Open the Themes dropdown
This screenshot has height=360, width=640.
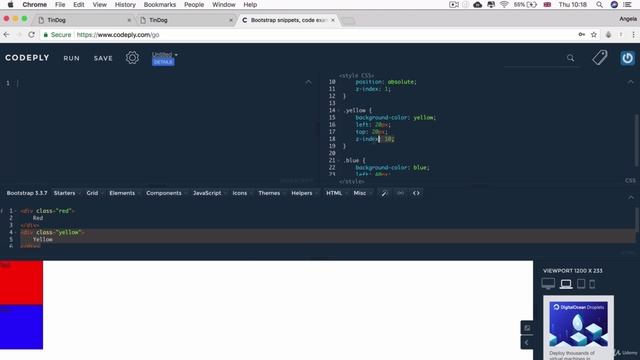(x=271, y=193)
